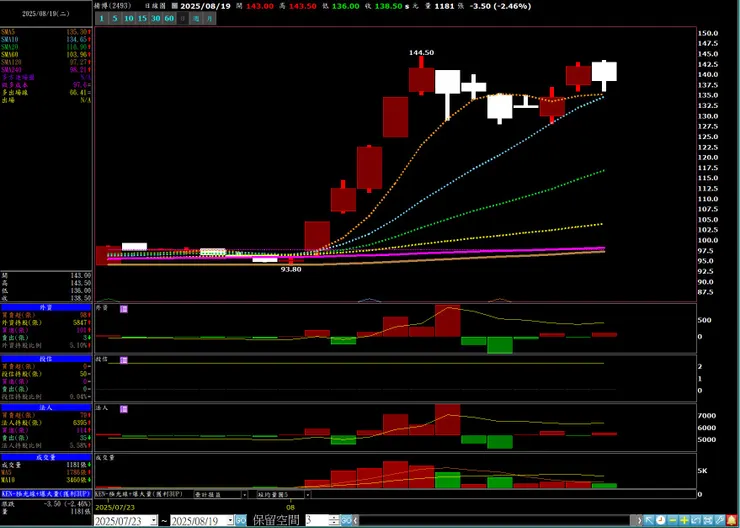Click the SMA10 indicator row

[46, 40]
